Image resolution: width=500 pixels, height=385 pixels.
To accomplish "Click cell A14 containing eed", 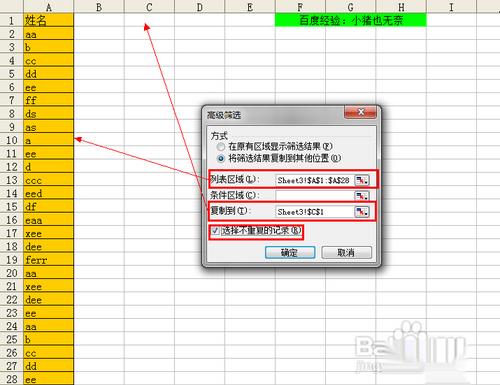I will (x=49, y=193).
